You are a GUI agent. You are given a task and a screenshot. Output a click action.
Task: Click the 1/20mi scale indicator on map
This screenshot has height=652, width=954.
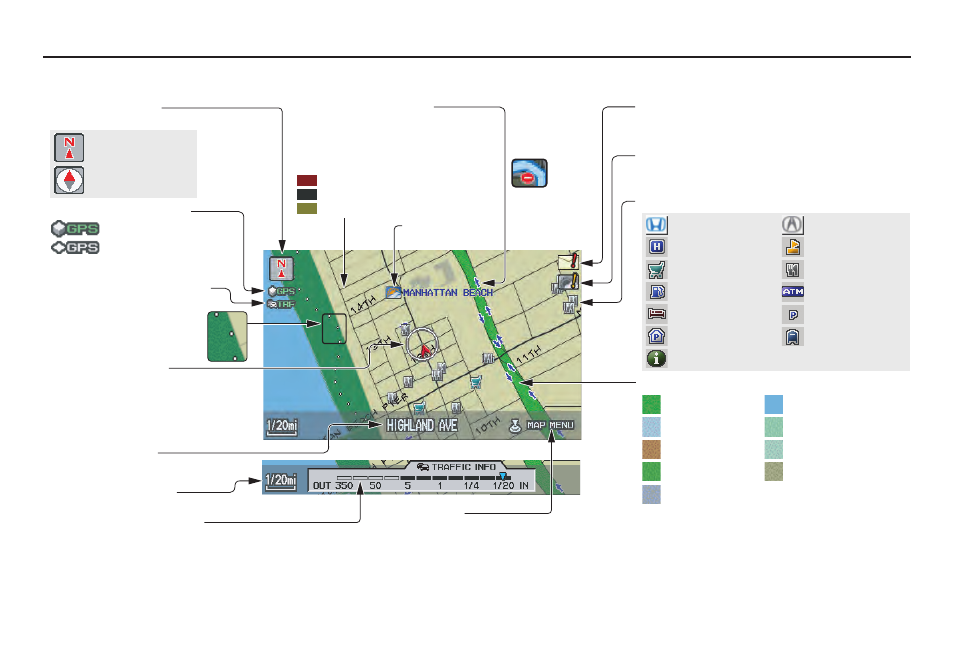pos(281,426)
